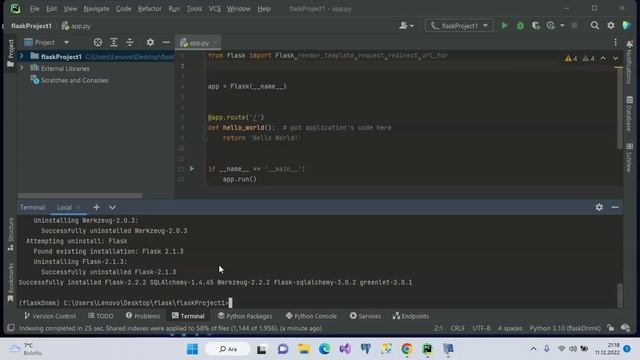Click CRLF line separator status
Viewport: 640px width, 360px height.
[458, 328]
